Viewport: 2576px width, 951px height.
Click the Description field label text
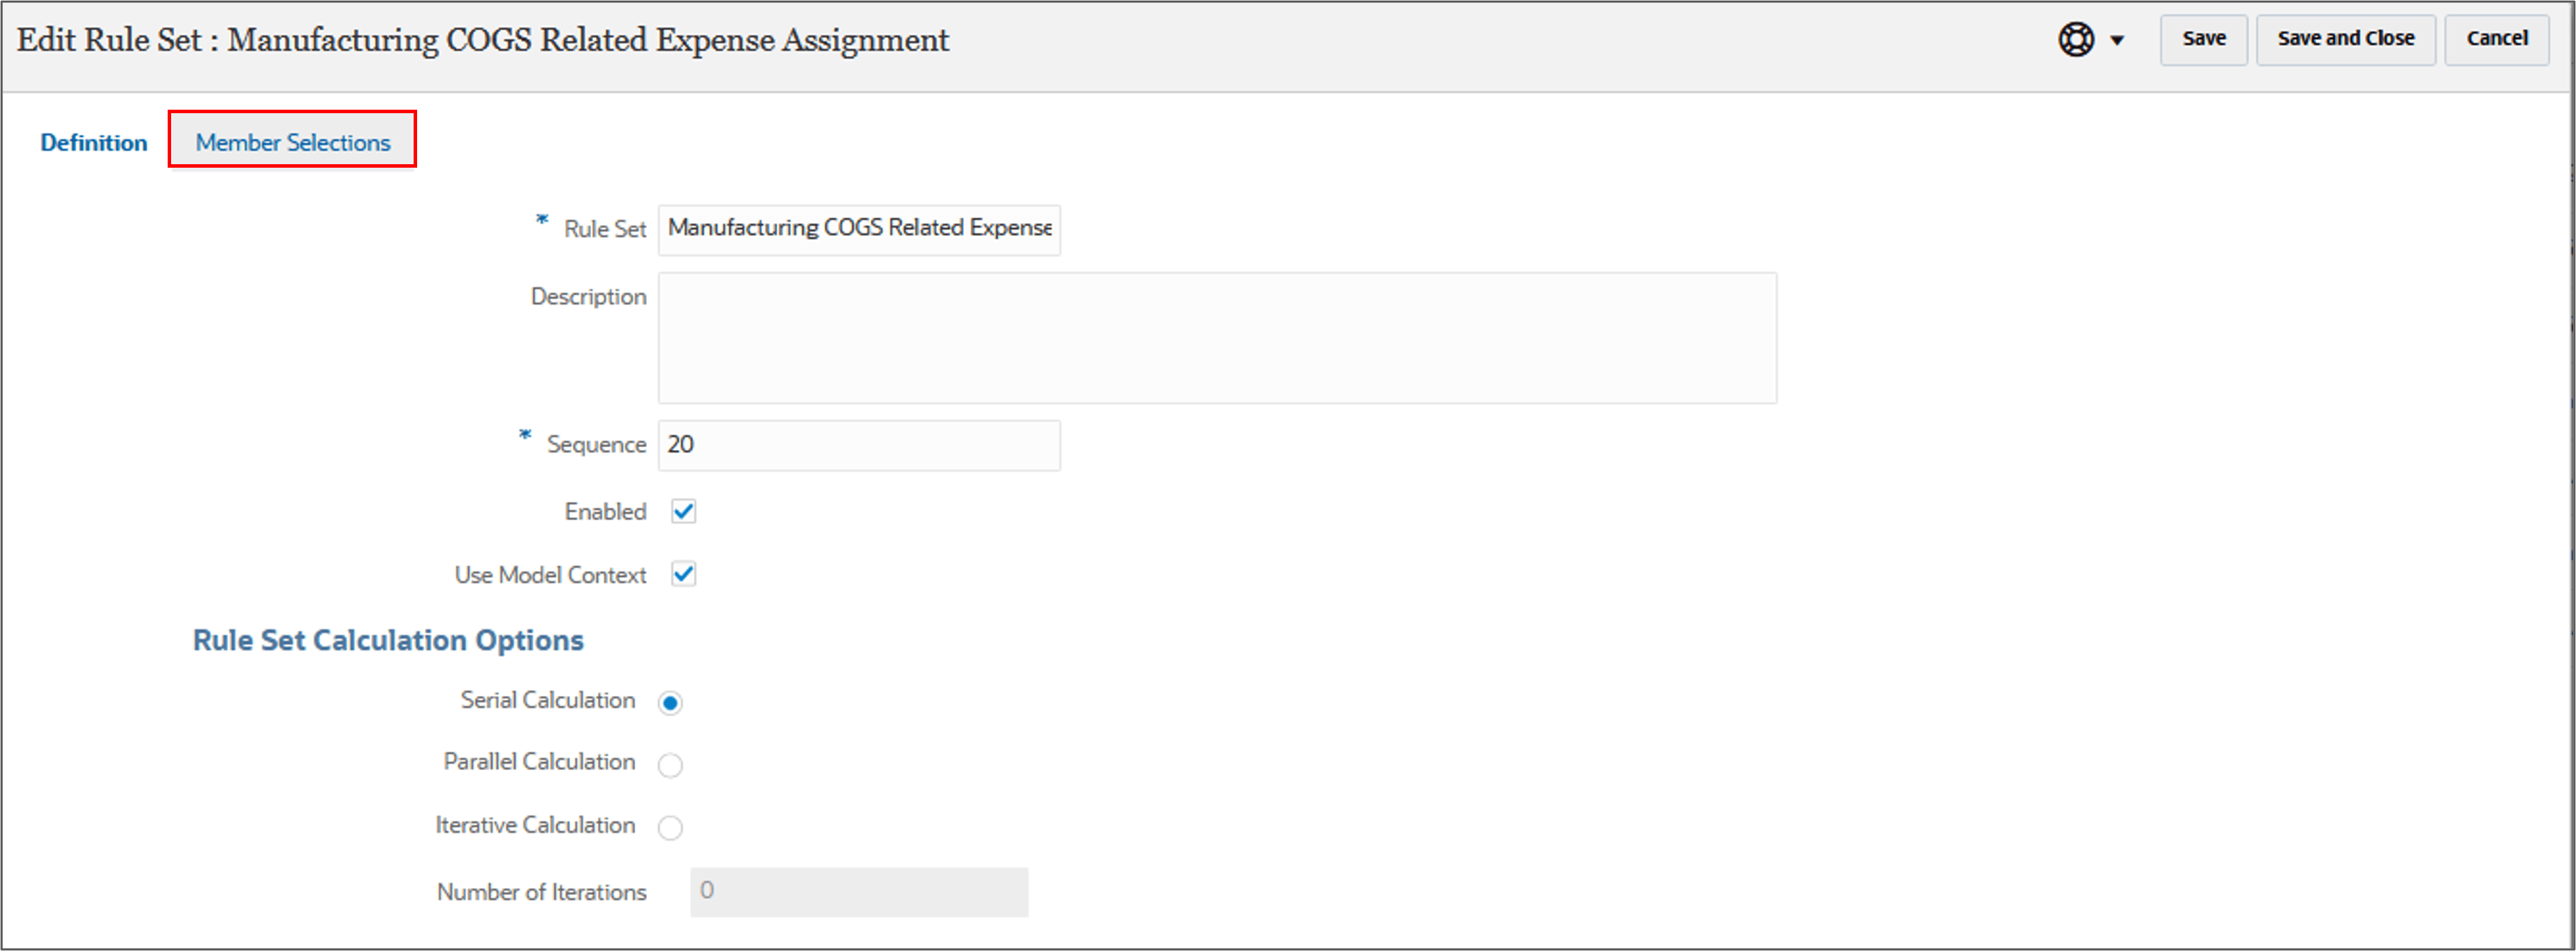[x=588, y=297]
